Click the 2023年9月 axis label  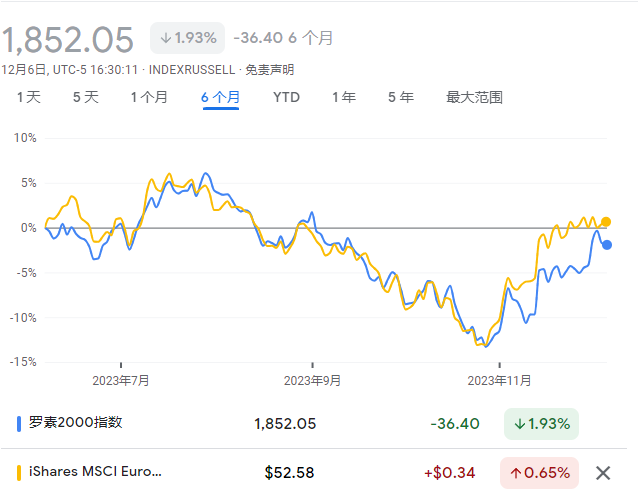coord(312,380)
